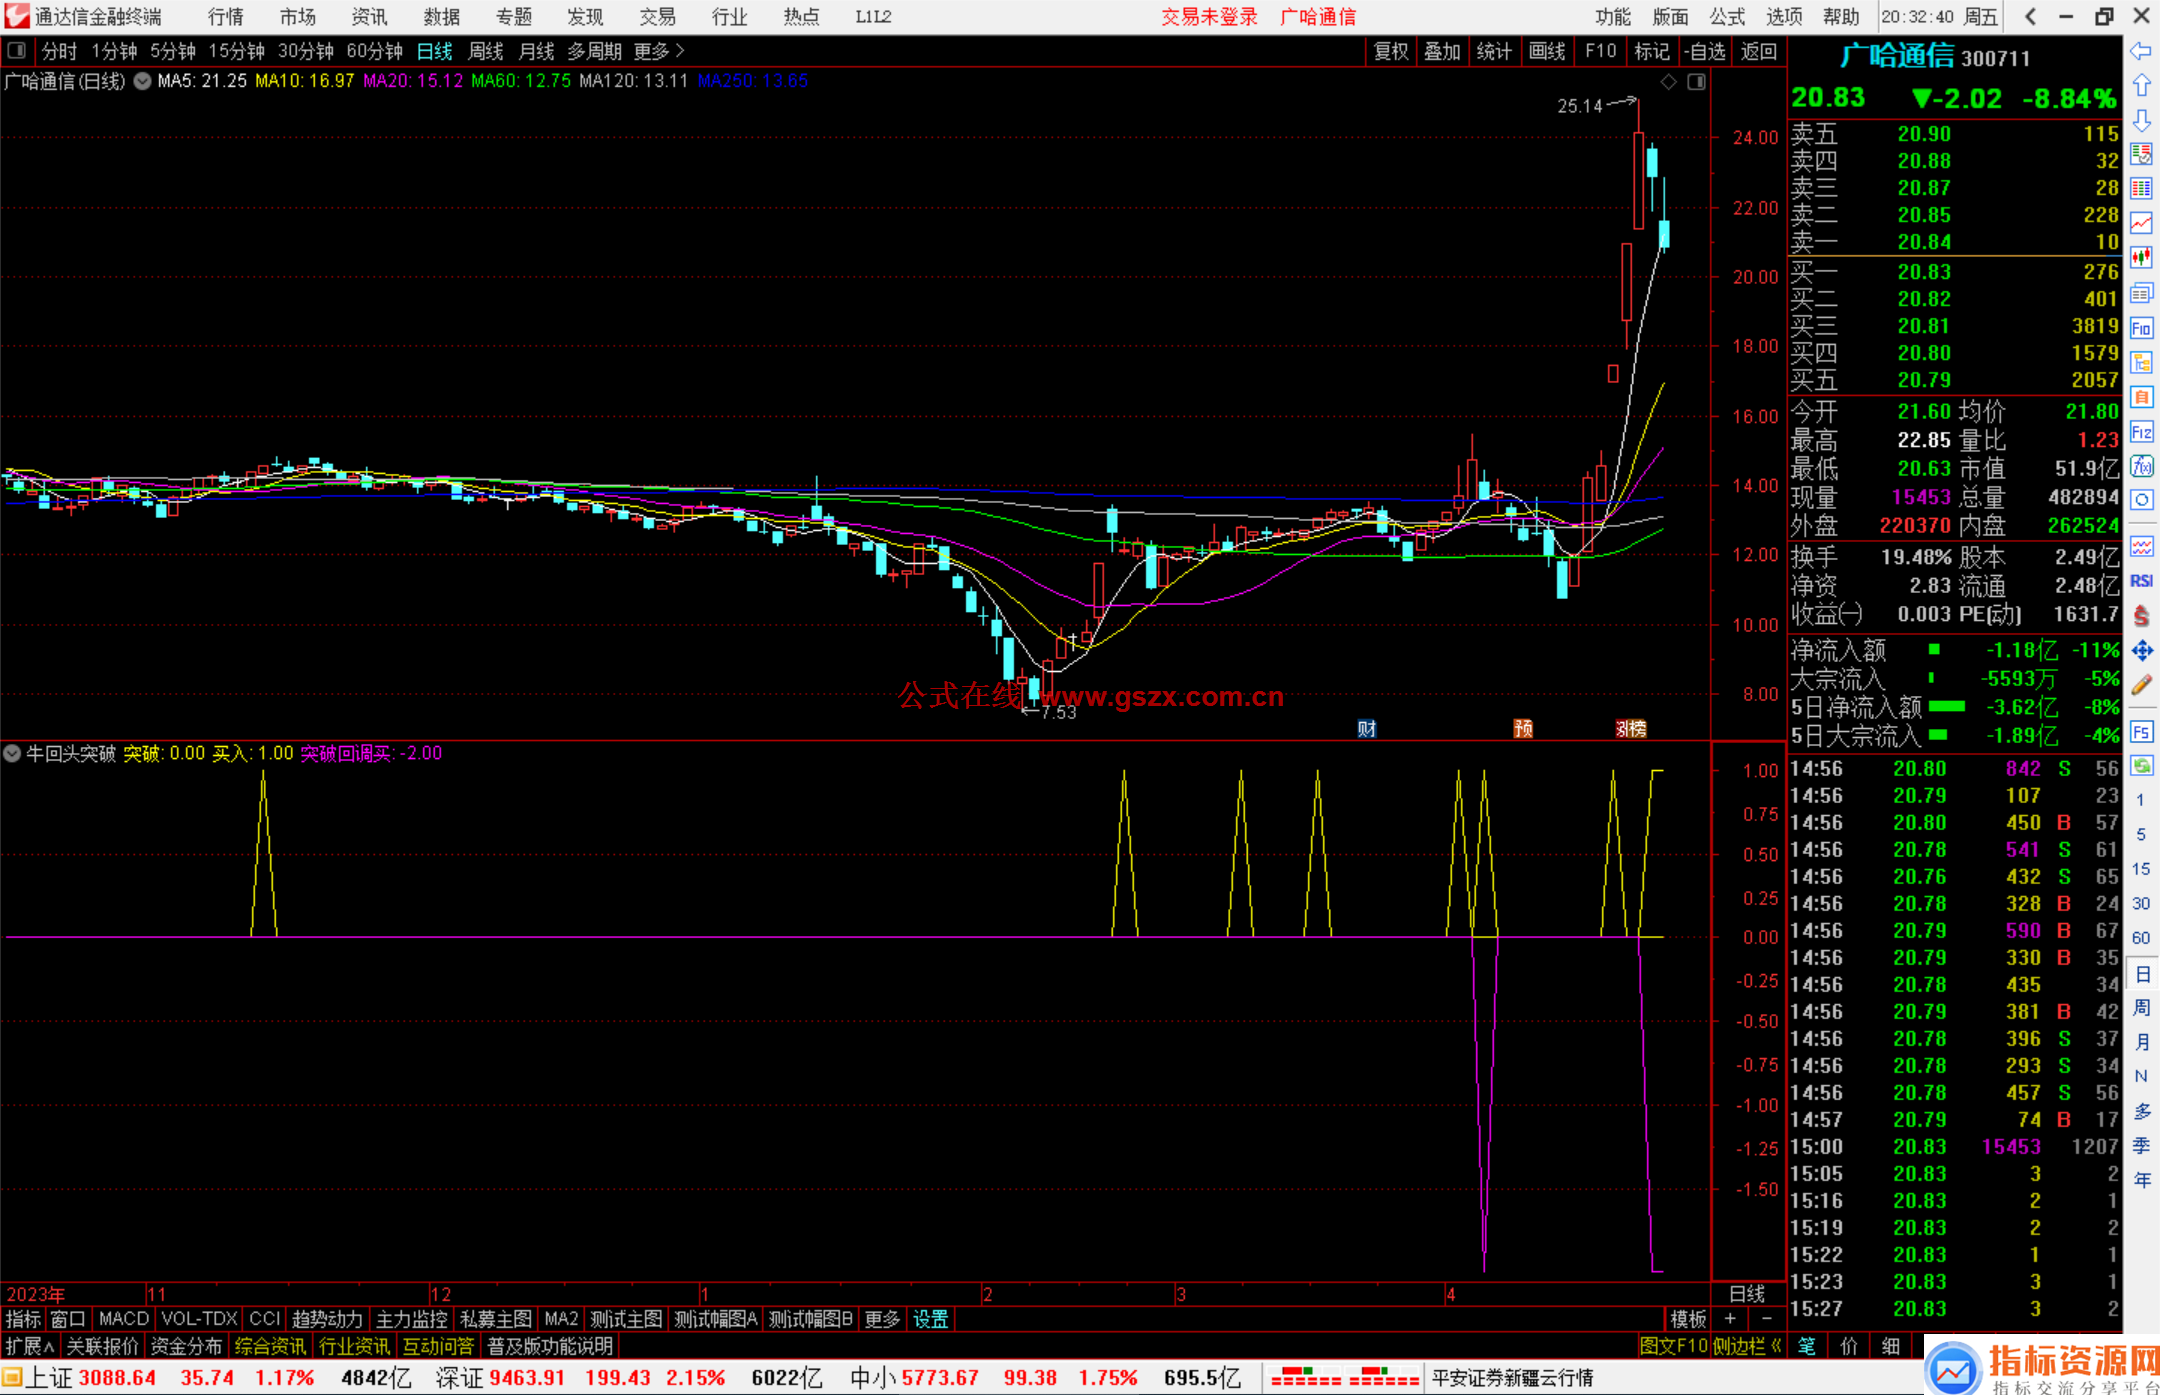Click the stacked windows news sidebar icon
The height and width of the screenshot is (1395, 2160).
pyautogui.click(x=2141, y=293)
